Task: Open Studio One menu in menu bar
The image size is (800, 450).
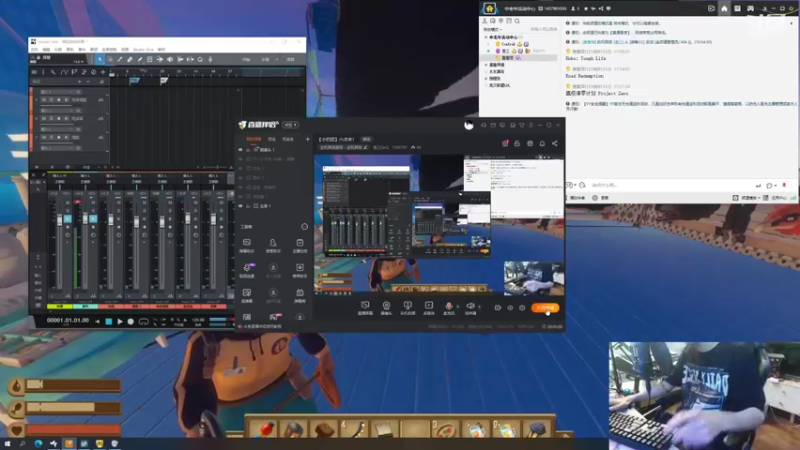Action: tap(143, 49)
